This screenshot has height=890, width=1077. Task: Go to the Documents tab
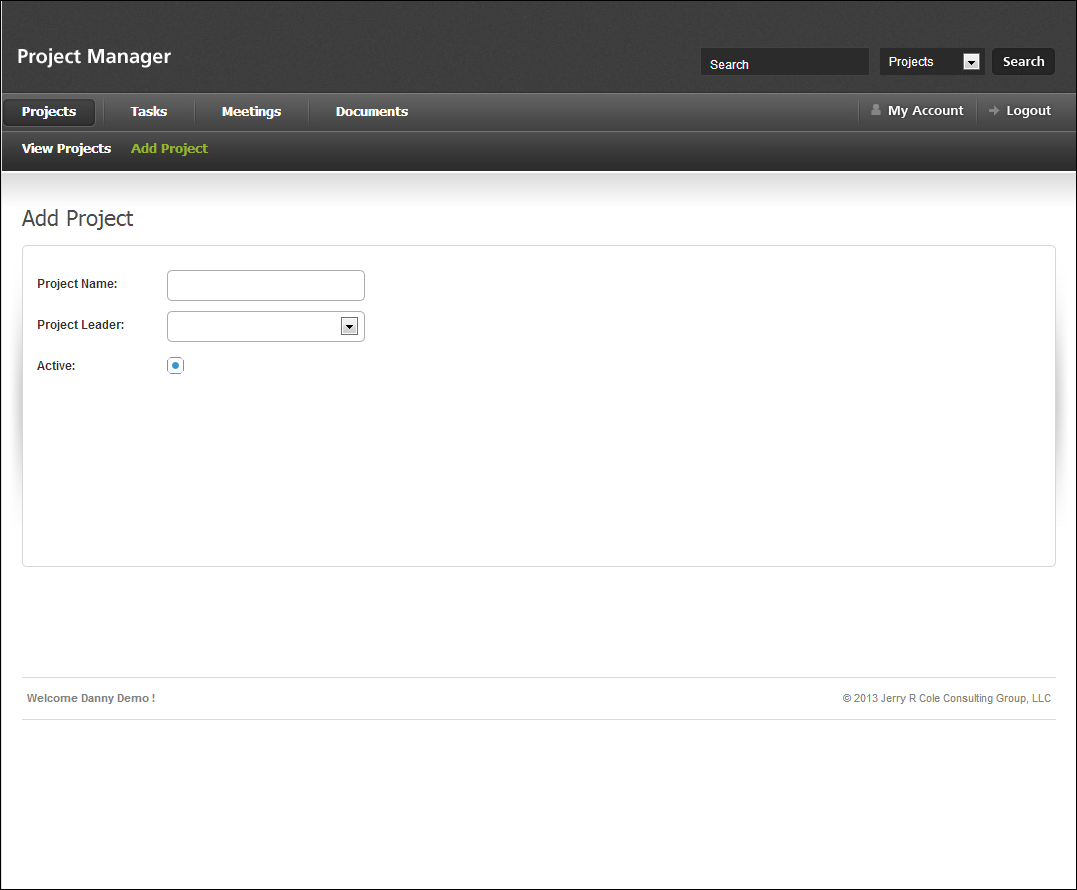(x=372, y=112)
